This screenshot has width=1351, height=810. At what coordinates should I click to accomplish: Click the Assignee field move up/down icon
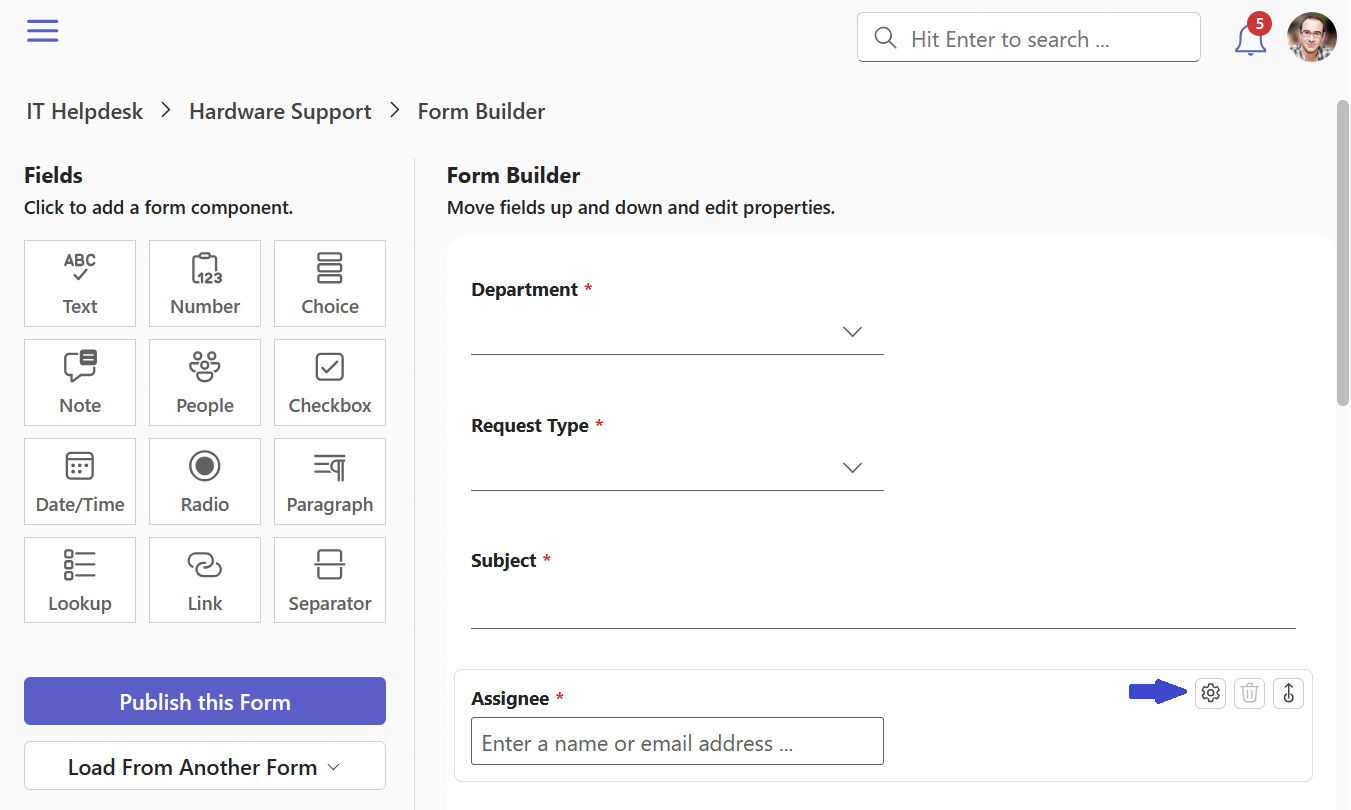tap(1289, 692)
